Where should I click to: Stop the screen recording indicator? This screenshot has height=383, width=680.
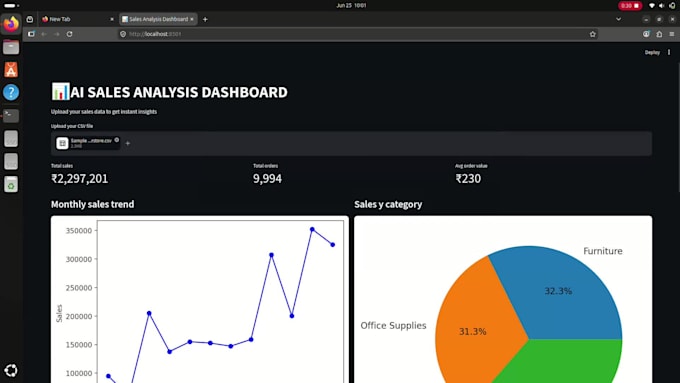pos(630,6)
